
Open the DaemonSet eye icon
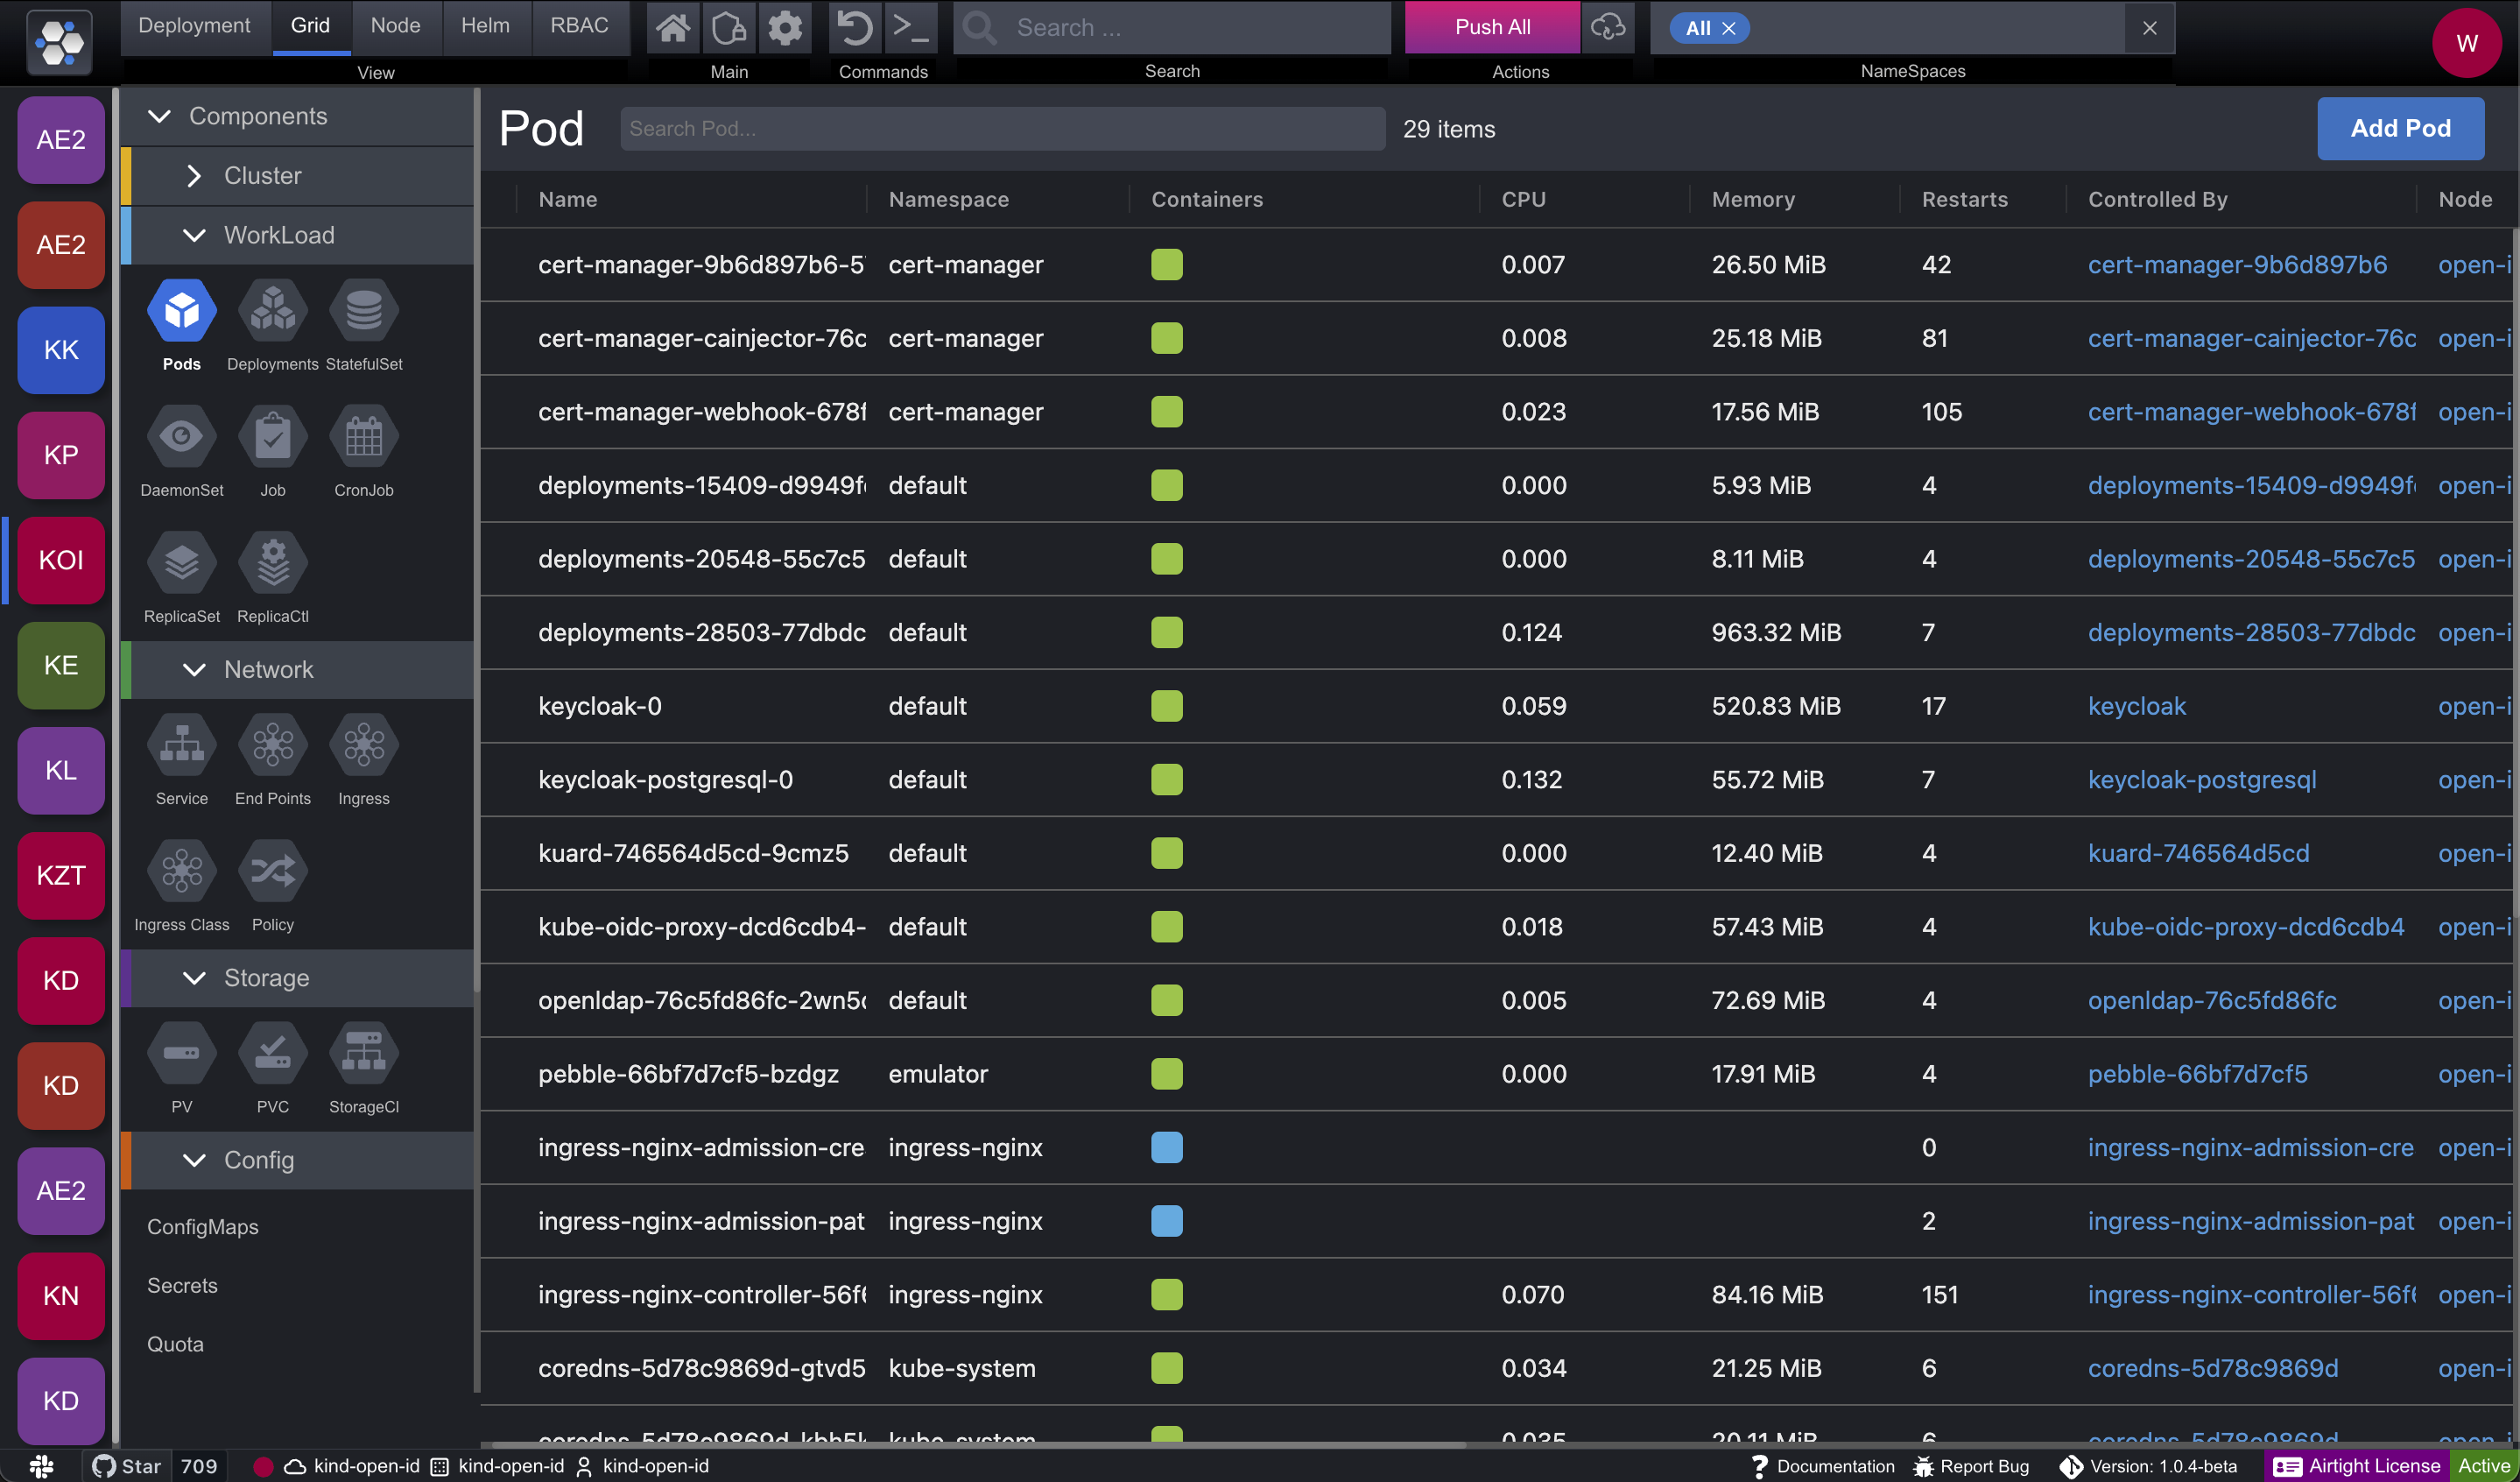(x=181, y=437)
